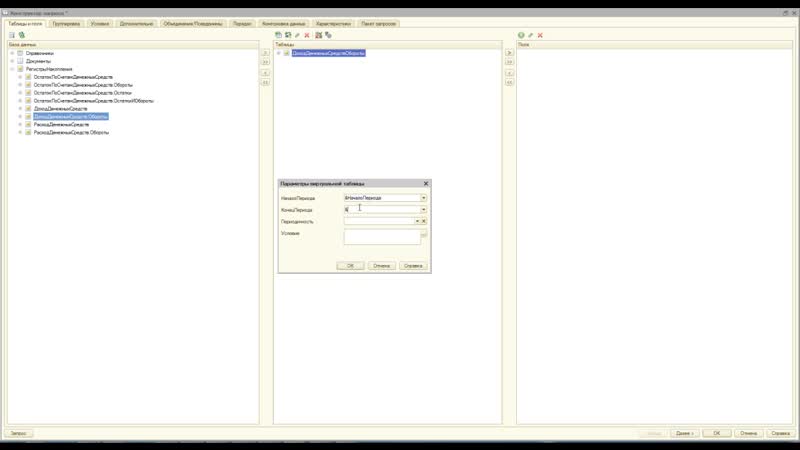Open КонецПериода dropdown list
The image size is (800, 450).
(x=424, y=210)
